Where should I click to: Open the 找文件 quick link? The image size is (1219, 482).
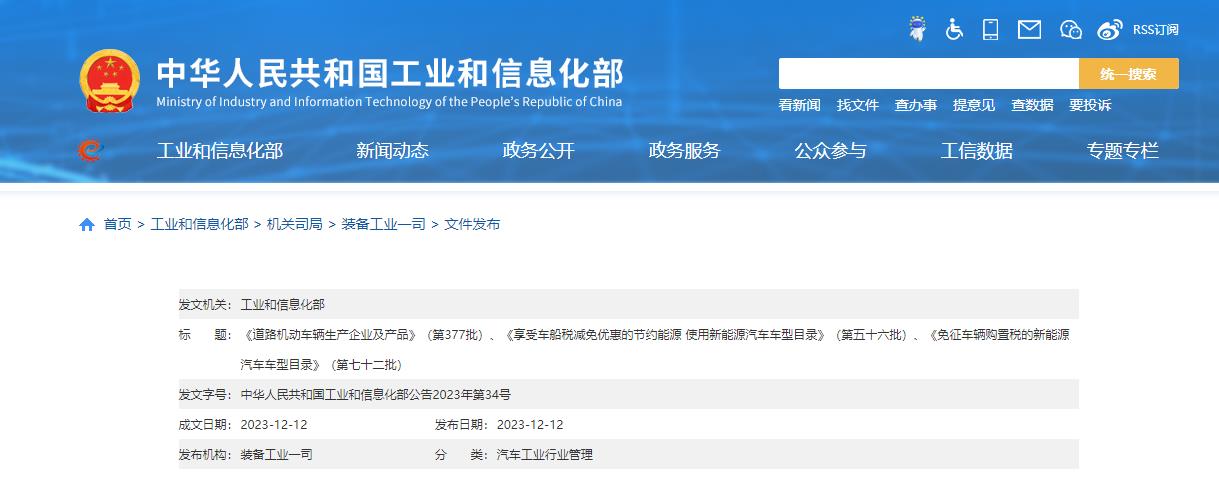click(858, 105)
